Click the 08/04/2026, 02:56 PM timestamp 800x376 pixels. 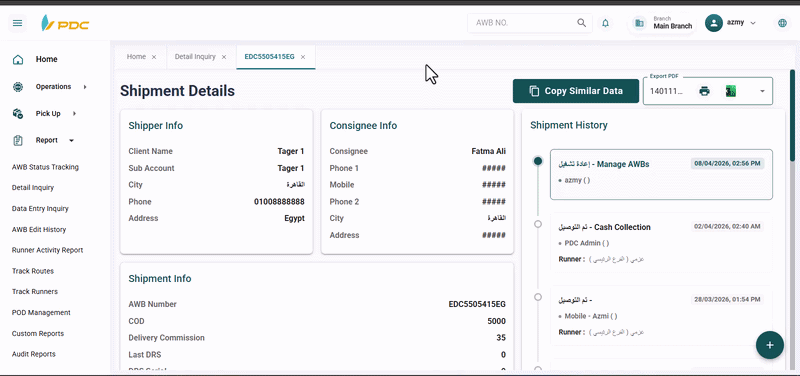[x=727, y=164]
